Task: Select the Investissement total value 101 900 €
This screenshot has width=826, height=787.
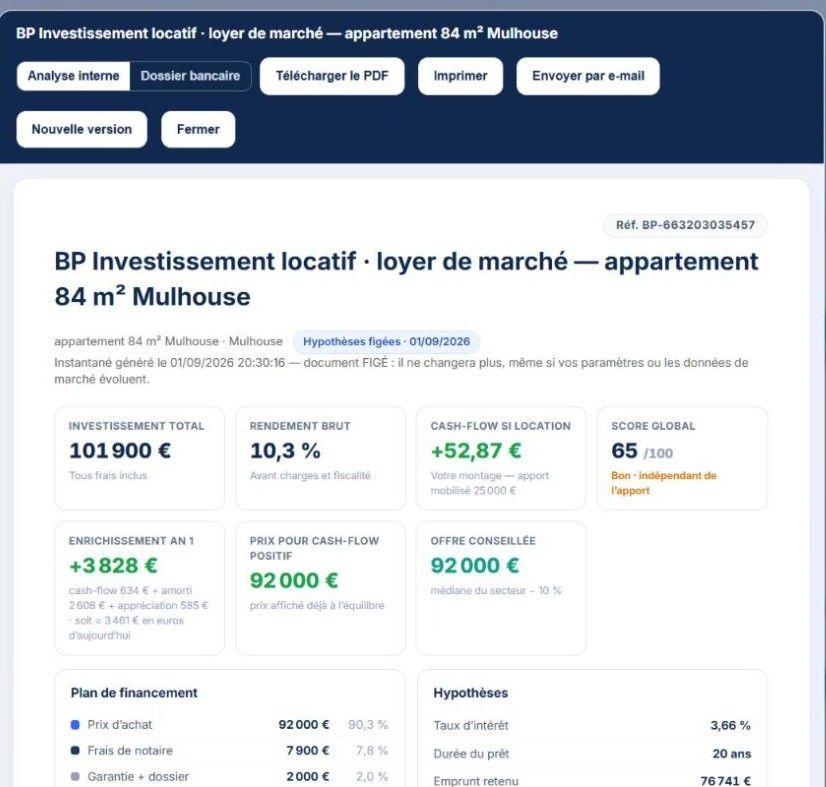Action: coord(120,450)
